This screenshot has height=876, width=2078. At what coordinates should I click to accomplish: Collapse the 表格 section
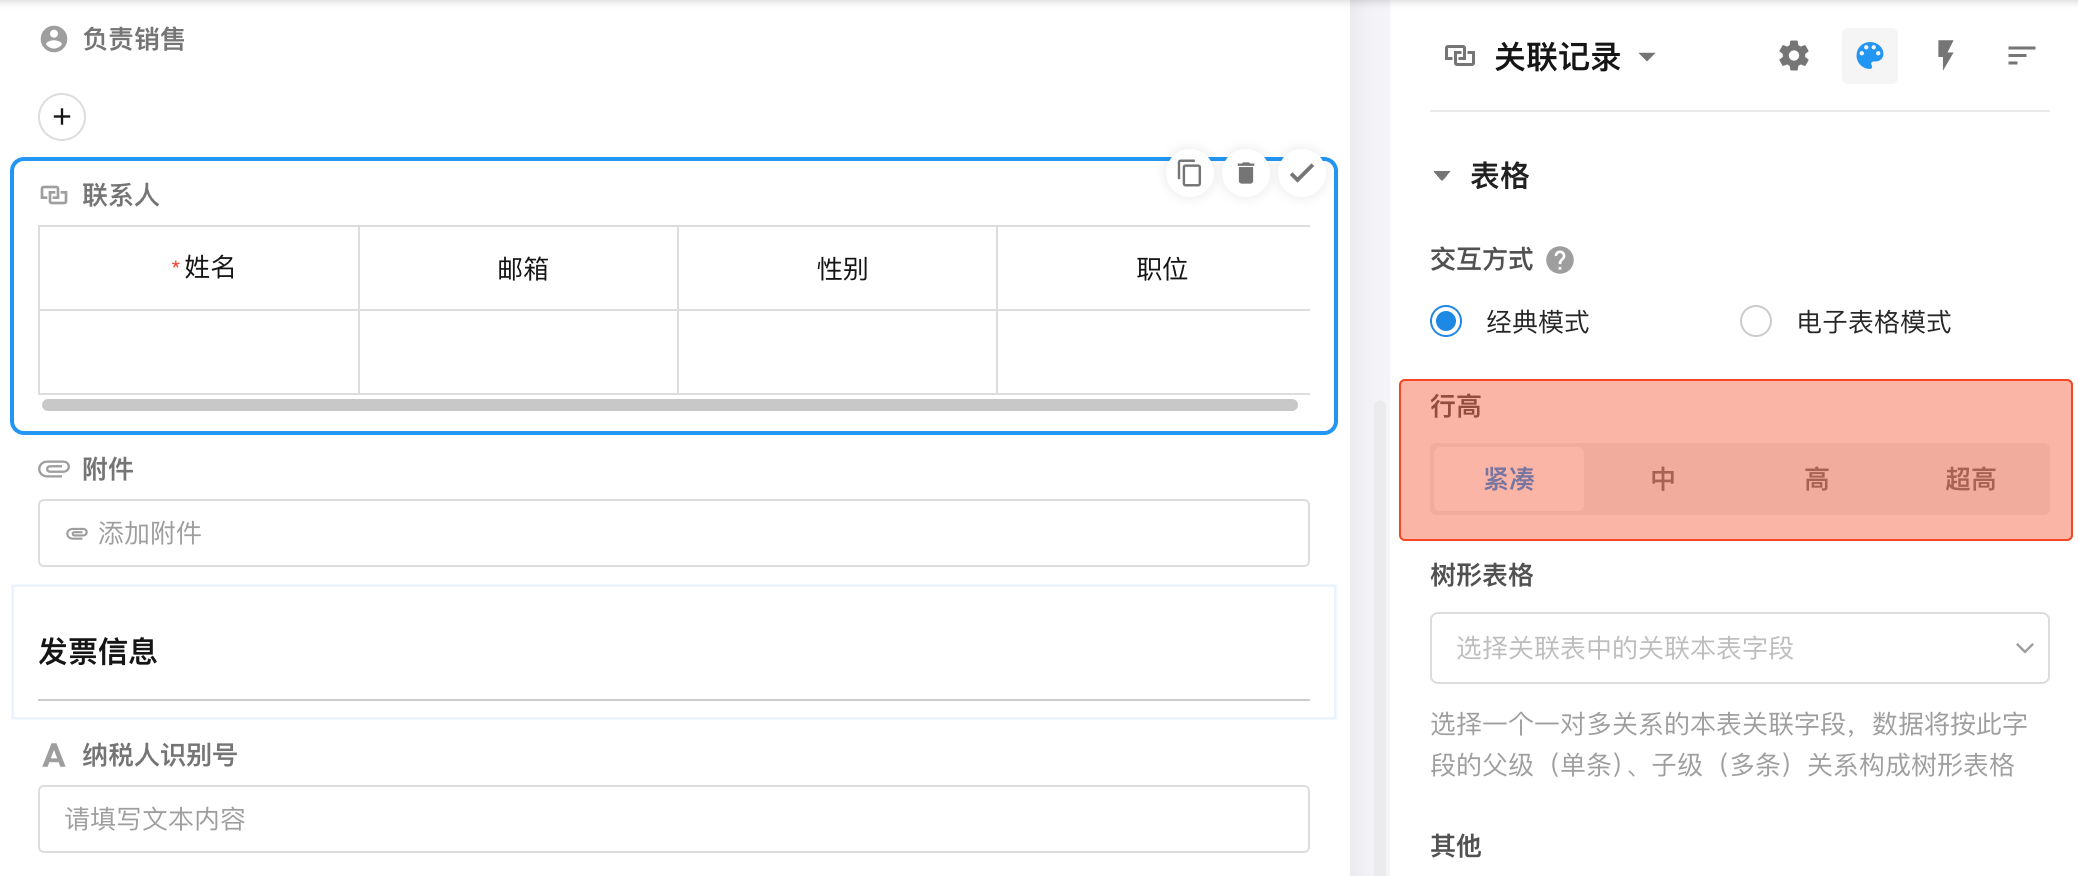coord(1441,176)
